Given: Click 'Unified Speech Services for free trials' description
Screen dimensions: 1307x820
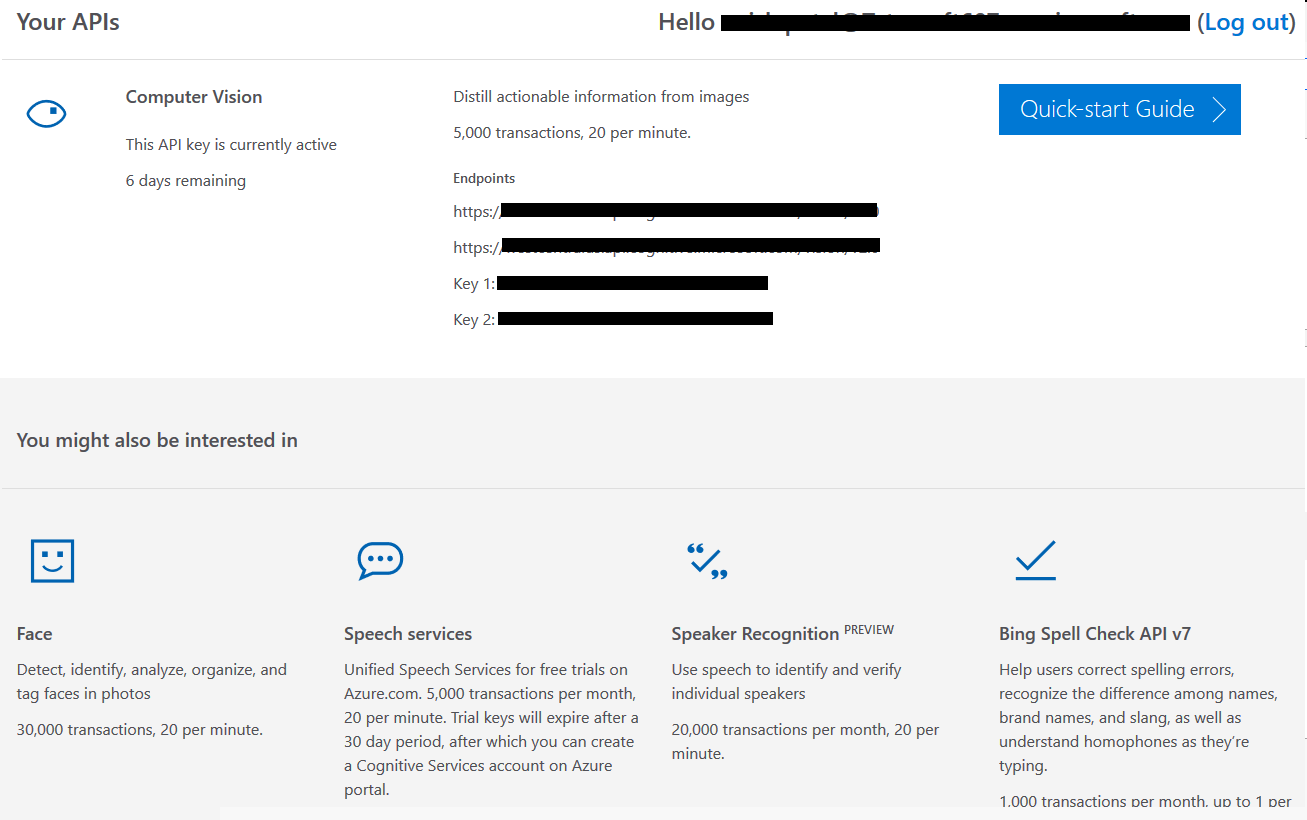Looking at the screenshot, I should 491,730.
